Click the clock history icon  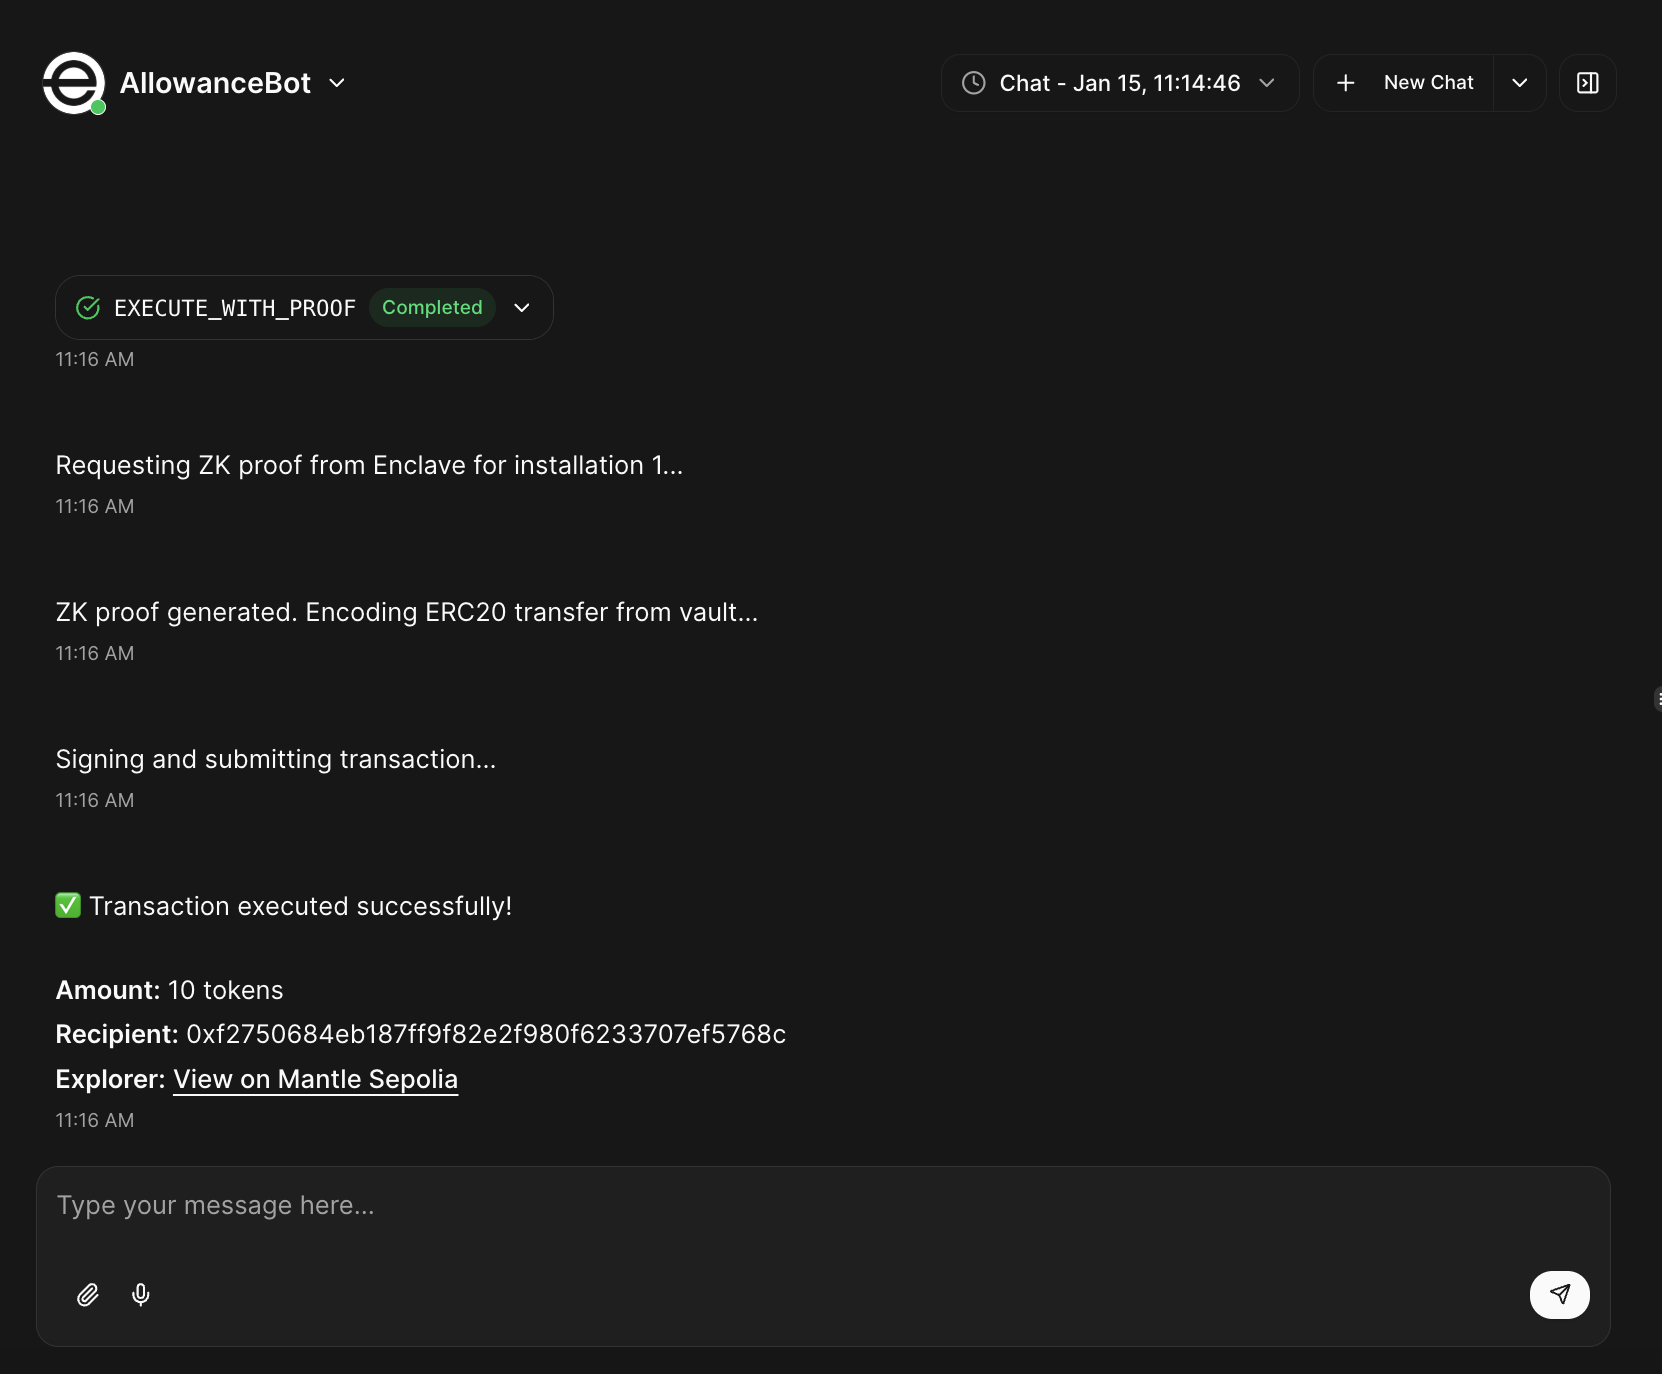click(x=973, y=83)
